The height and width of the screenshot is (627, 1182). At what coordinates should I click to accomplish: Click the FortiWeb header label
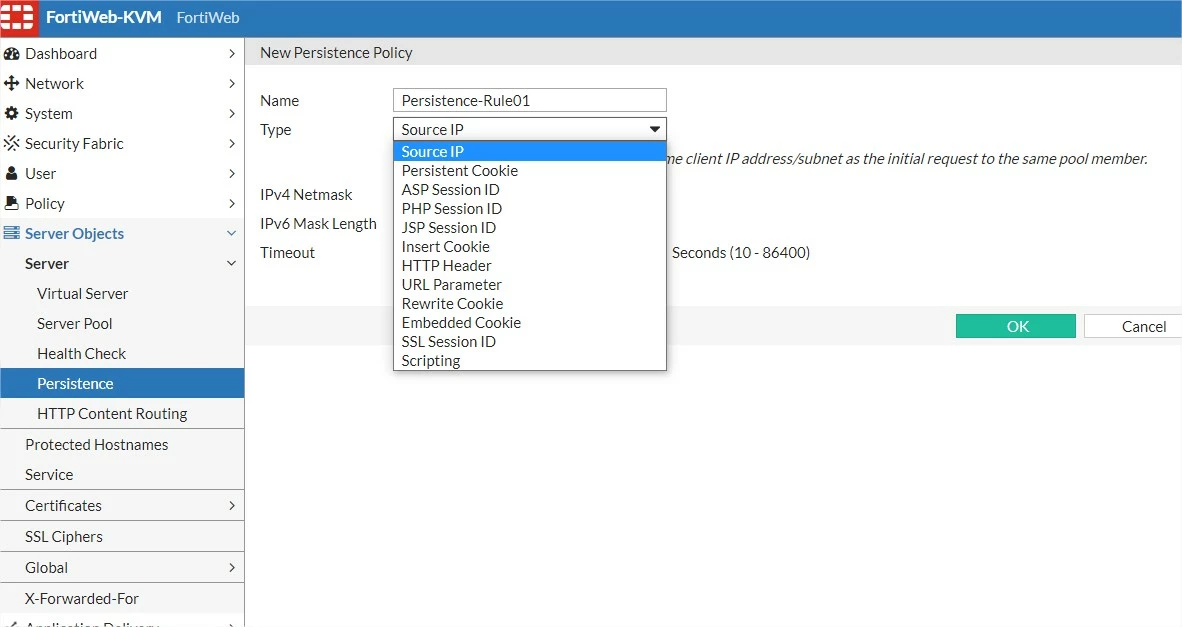tap(208, 17)
